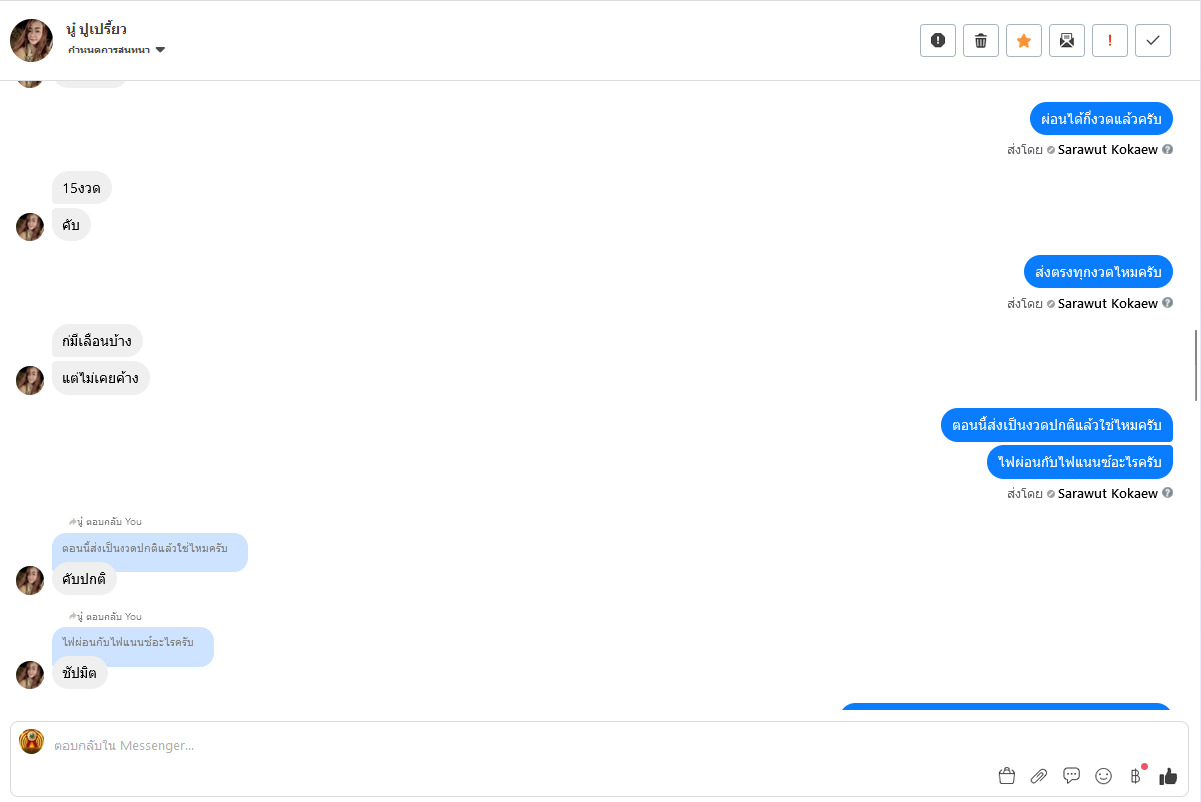Screen dimensions: 1201x802
Task: Click contact name นุ่ ปูเปรี้ยว
Action: (x=96, y=29)
